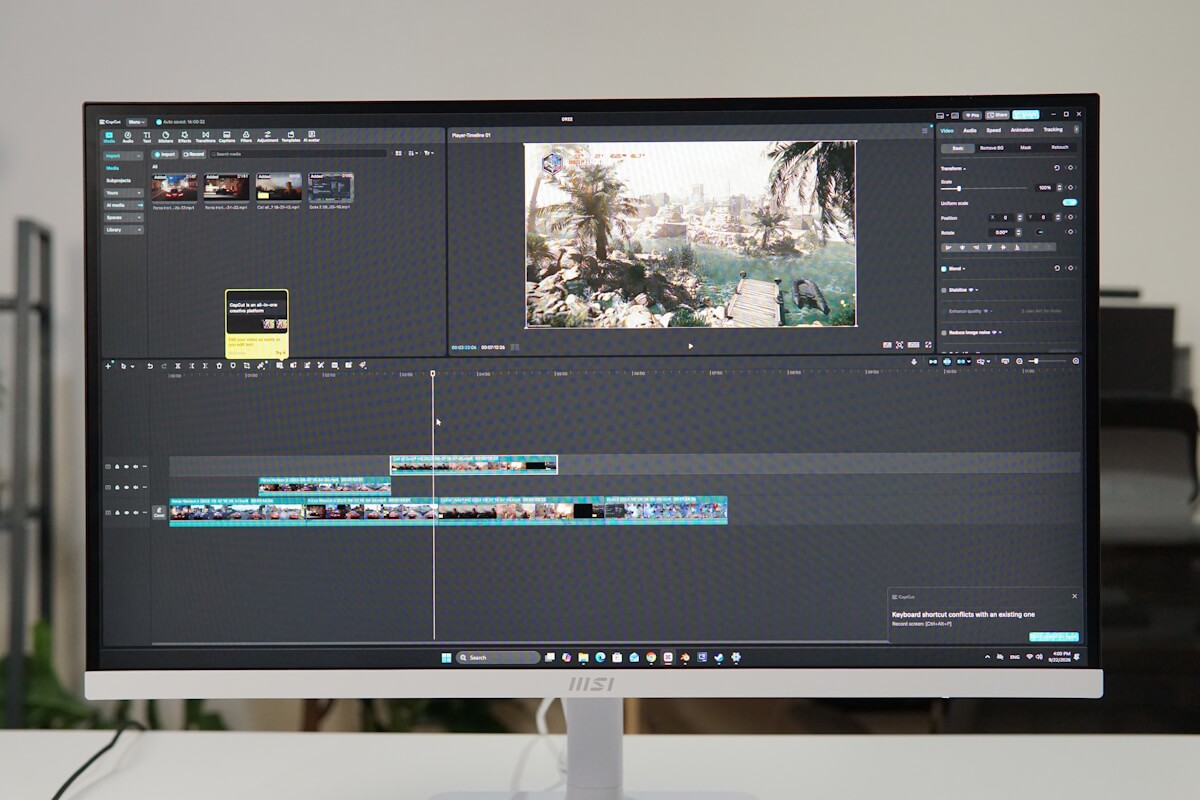Open the media filter dropdown
This screenshot has height=800, width=1200.
(x=429, y=153)
